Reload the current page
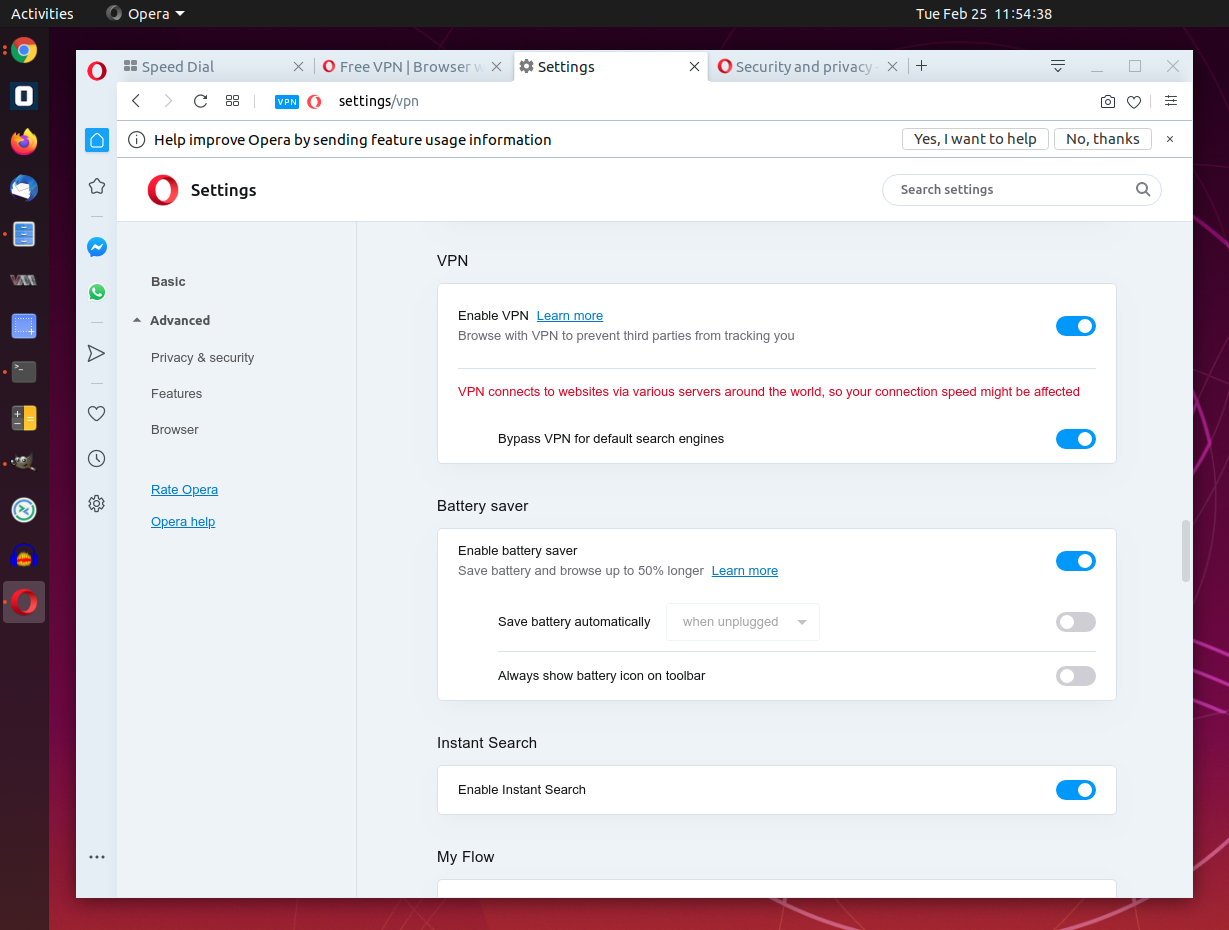 (200, 101)
